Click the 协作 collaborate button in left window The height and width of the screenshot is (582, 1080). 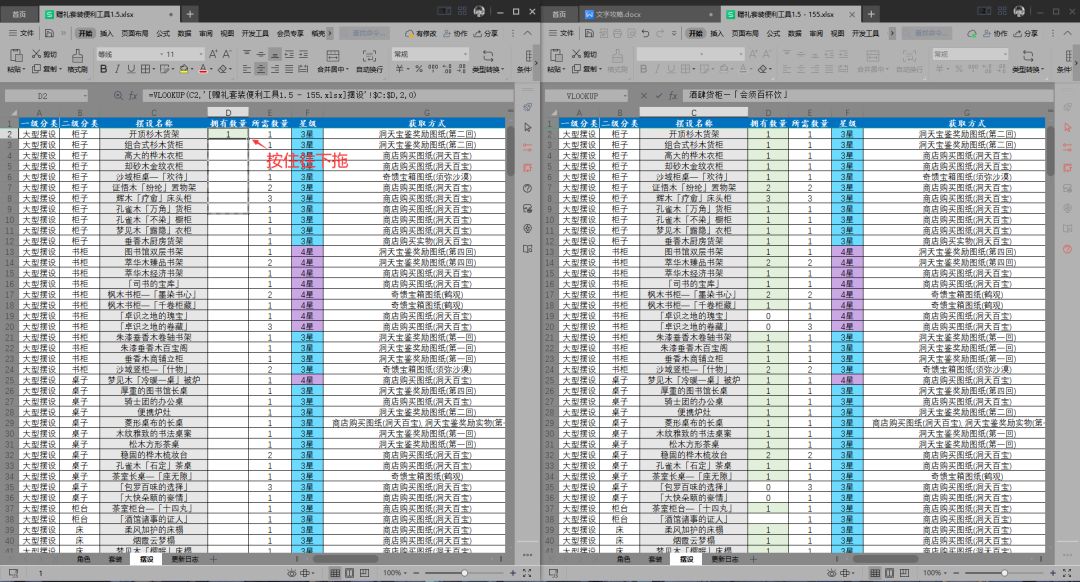pos(455,33)
